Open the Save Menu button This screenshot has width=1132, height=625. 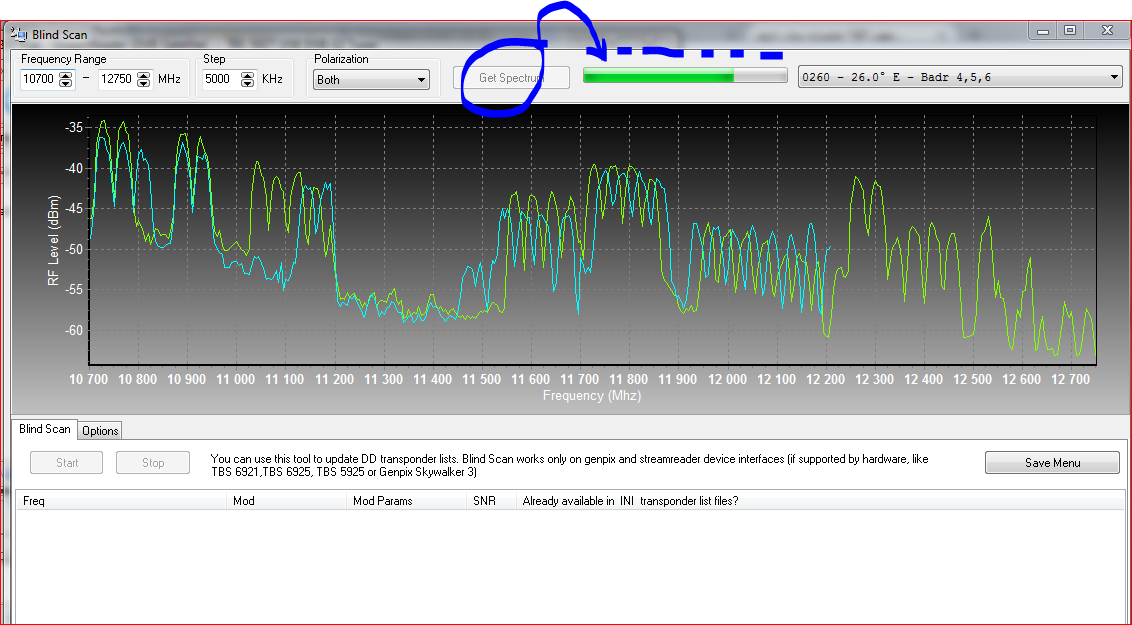tap(1052, 463)
